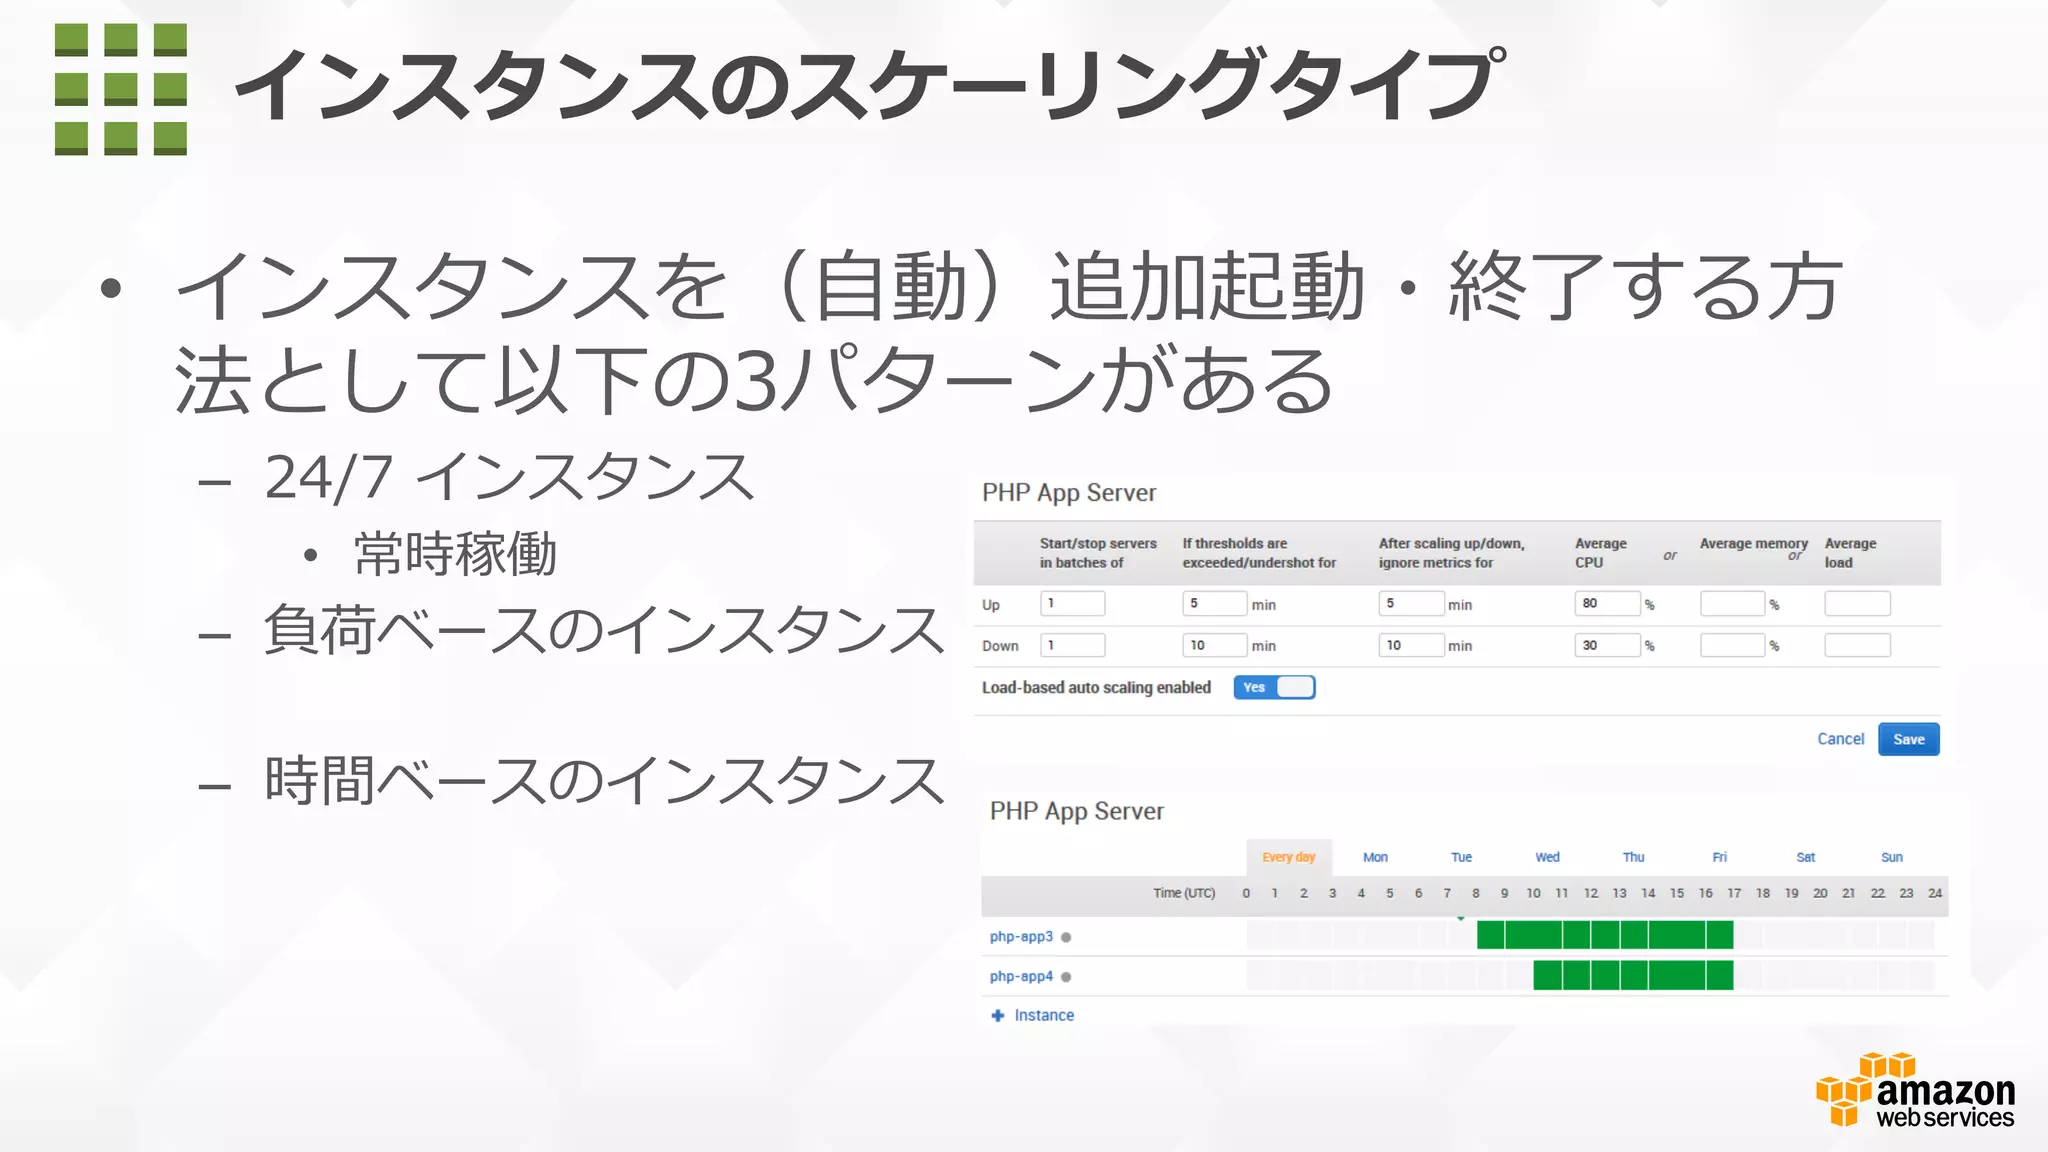Select the Every day tab

pyautogui.click(x=1288, y=857)
